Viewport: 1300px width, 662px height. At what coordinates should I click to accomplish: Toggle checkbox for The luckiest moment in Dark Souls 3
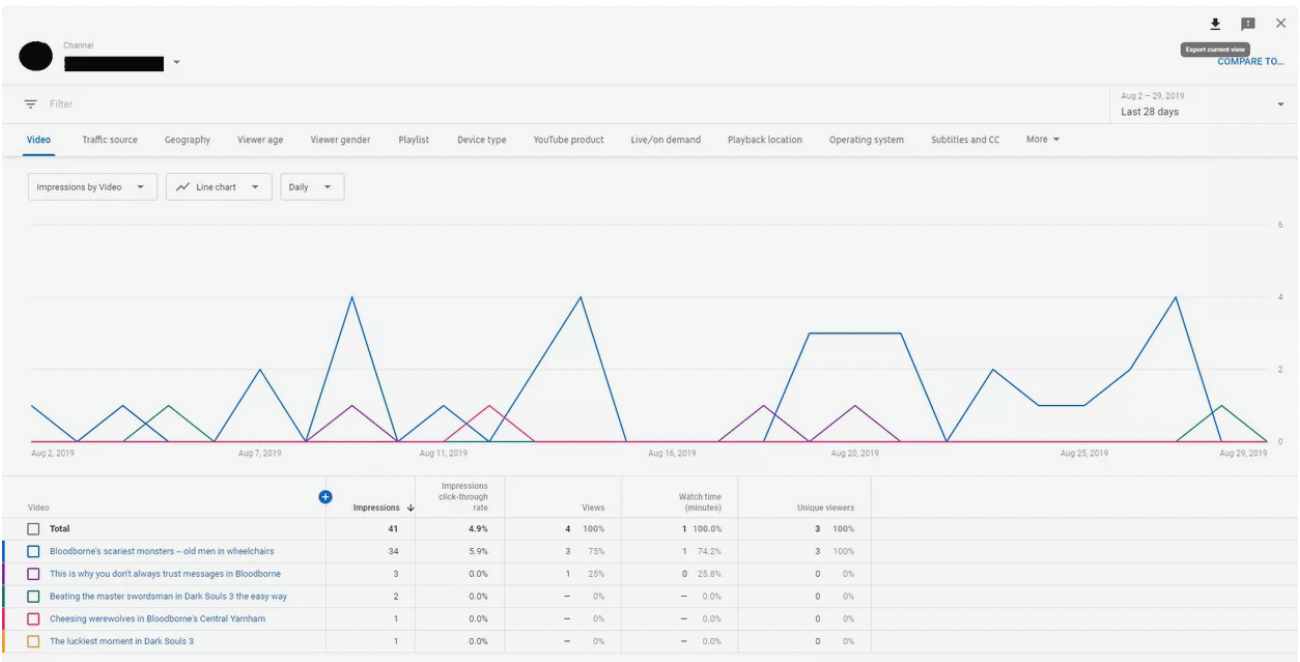(x=33, y=641)
